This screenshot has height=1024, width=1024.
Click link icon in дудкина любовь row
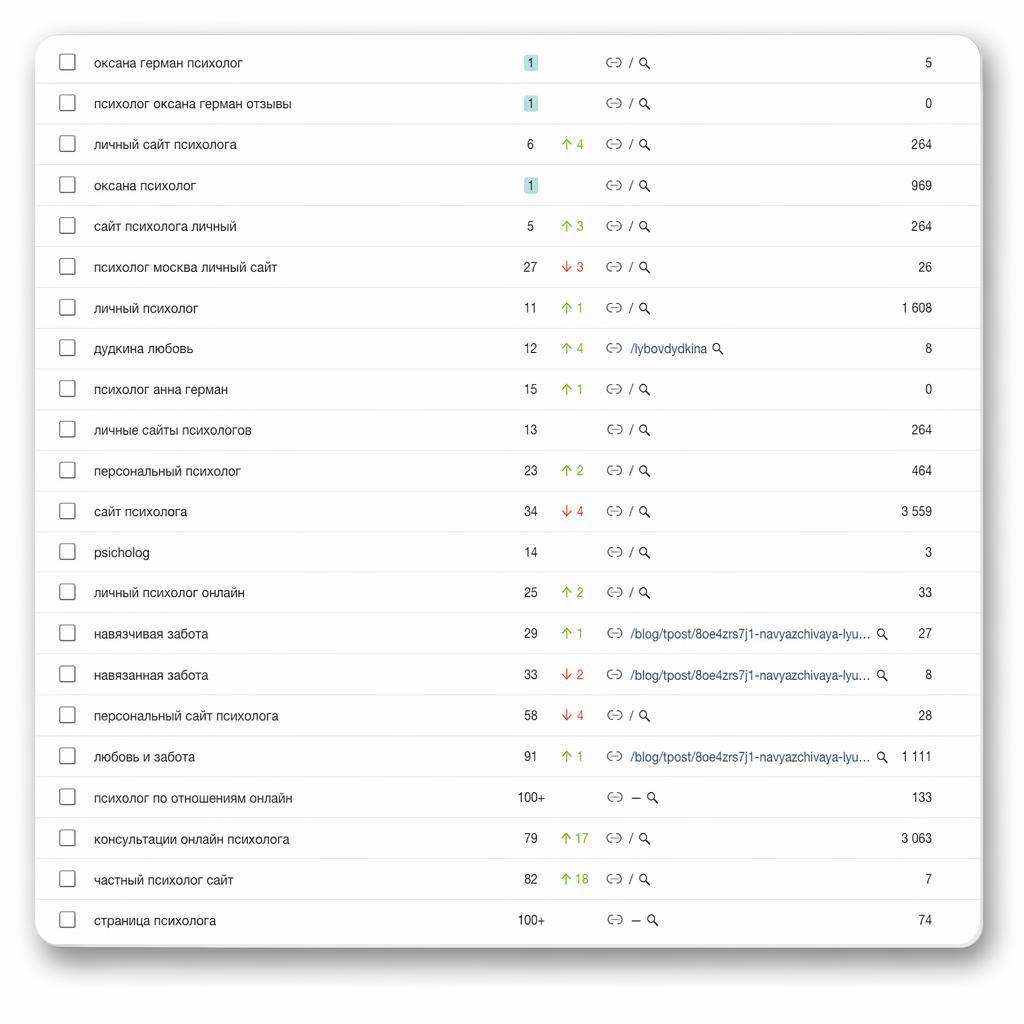click(x=613, y=348)
